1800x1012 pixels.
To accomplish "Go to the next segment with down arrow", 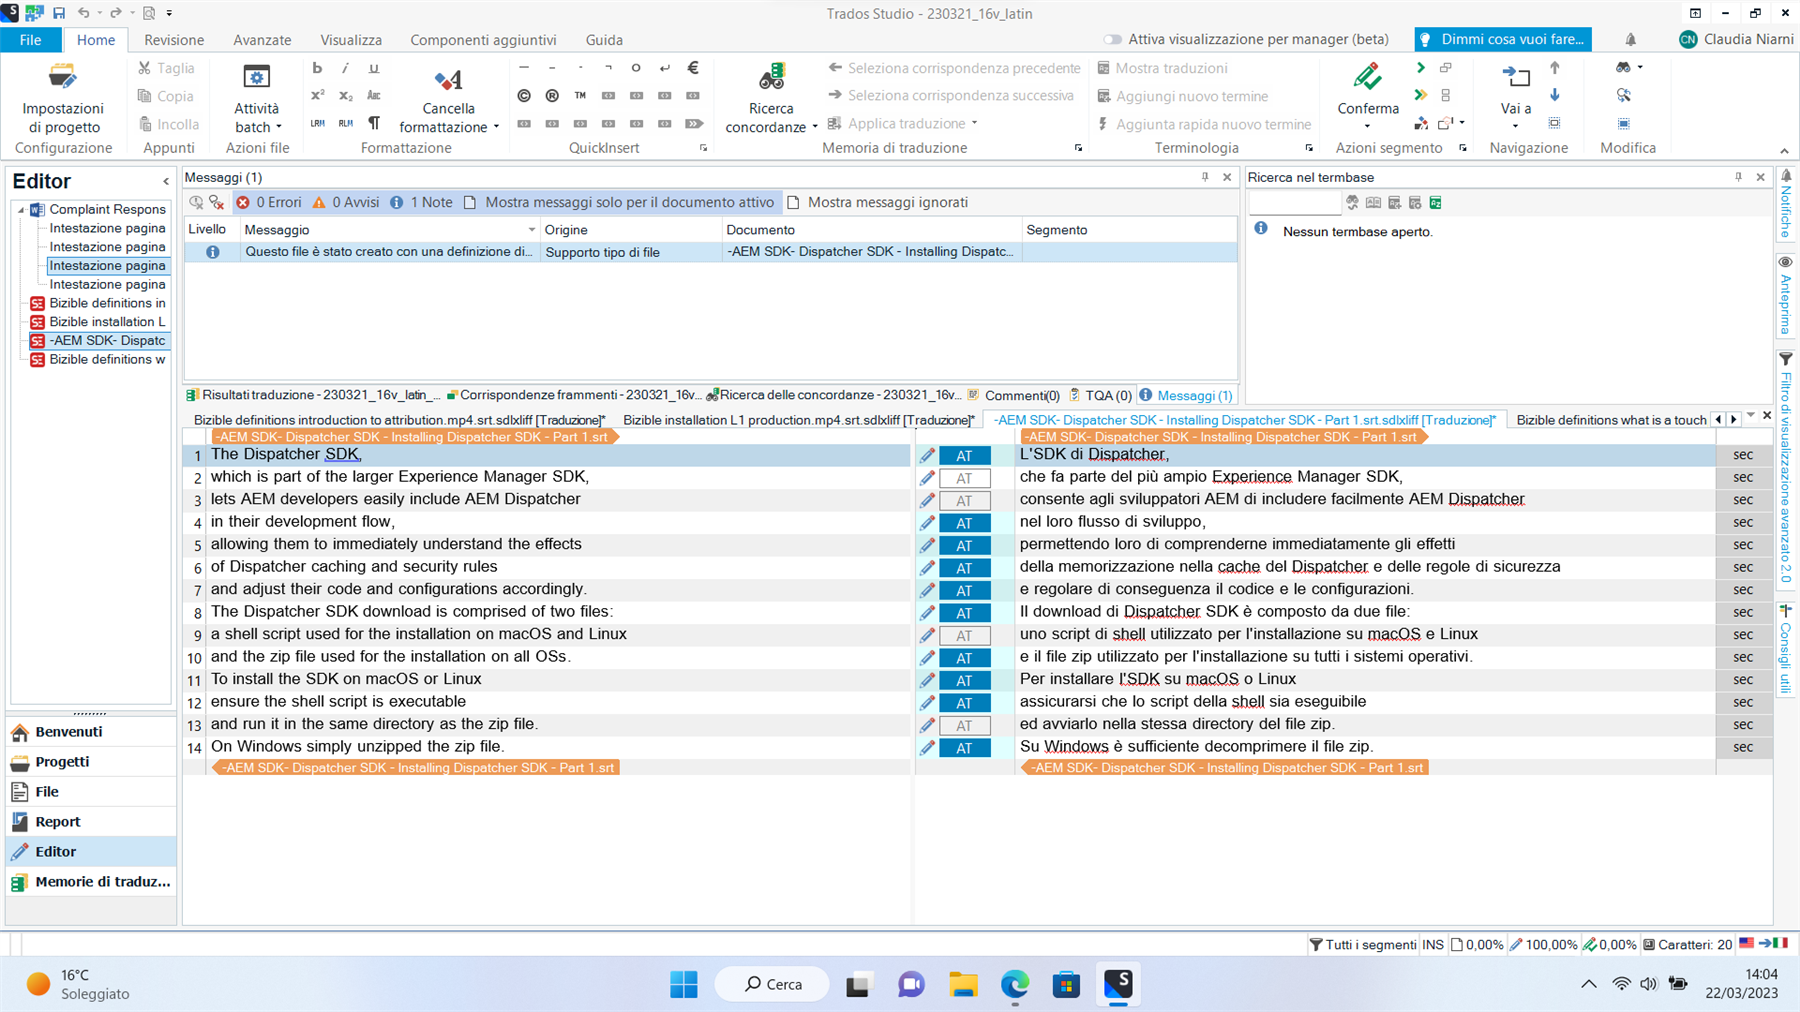I will [x=1554, y=95].
